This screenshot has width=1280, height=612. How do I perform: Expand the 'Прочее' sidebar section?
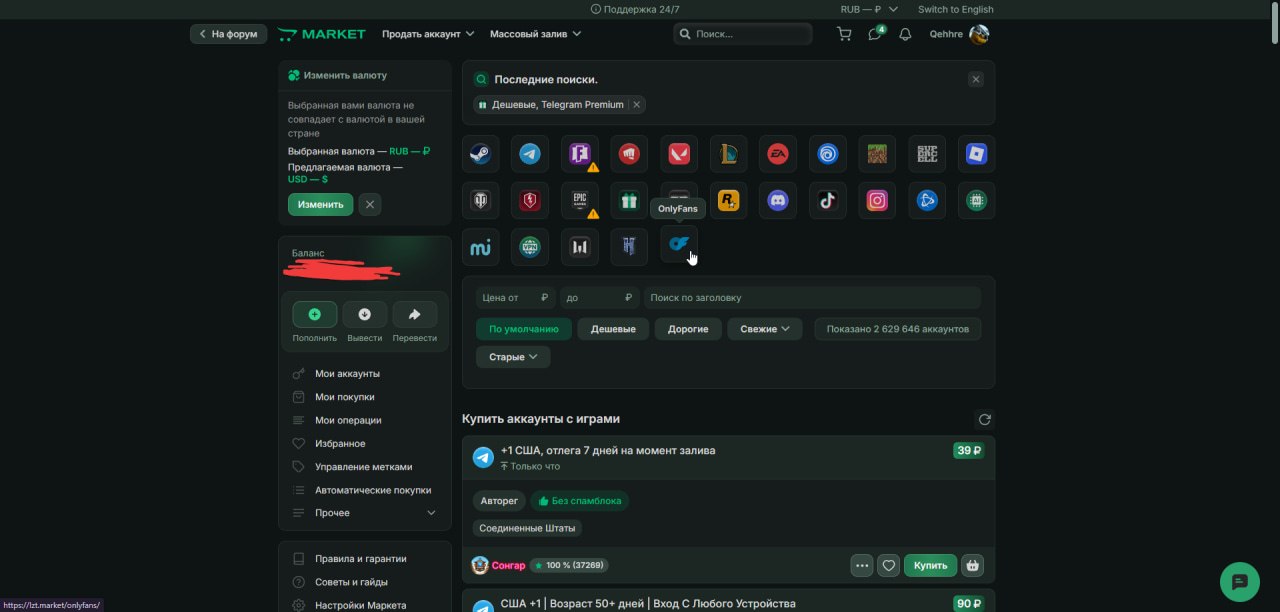pyautogui.click(x=364, y=513)
